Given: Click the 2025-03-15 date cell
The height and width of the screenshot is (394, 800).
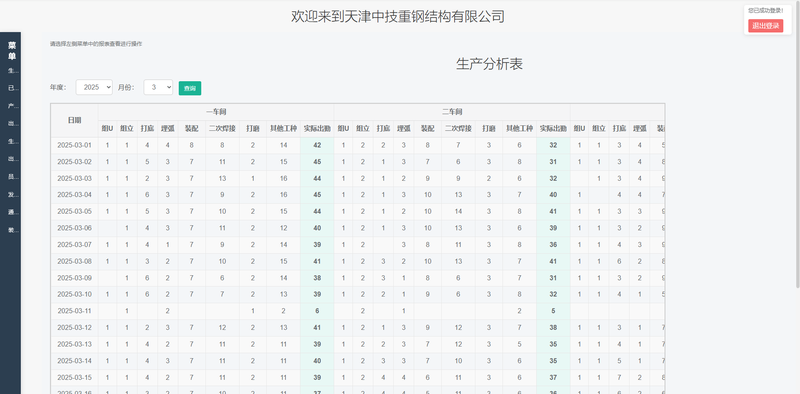Looking at the screenshot, I should click(74, 377).
